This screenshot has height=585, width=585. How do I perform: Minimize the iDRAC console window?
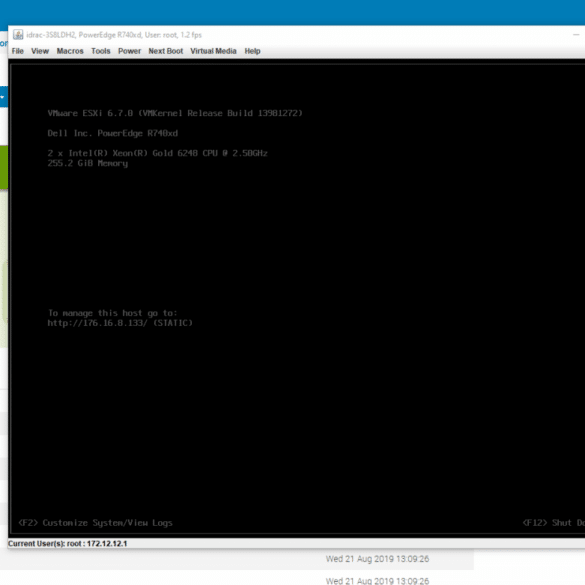(x=576, y=35)
